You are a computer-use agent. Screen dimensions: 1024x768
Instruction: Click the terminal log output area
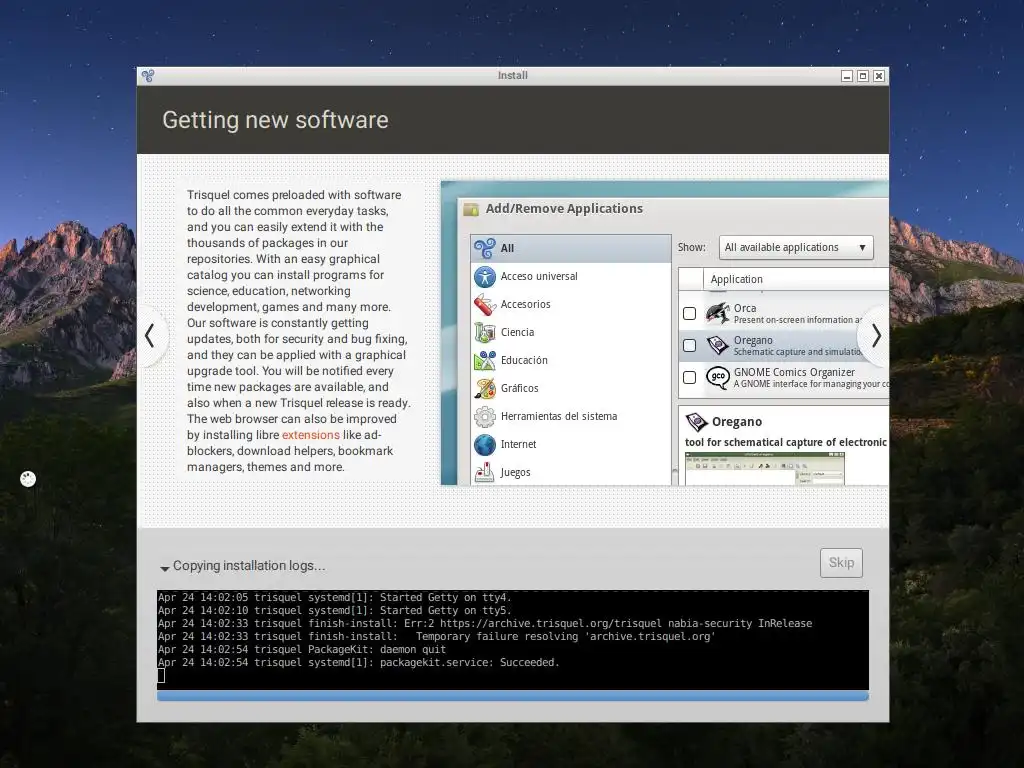point(513,640)
